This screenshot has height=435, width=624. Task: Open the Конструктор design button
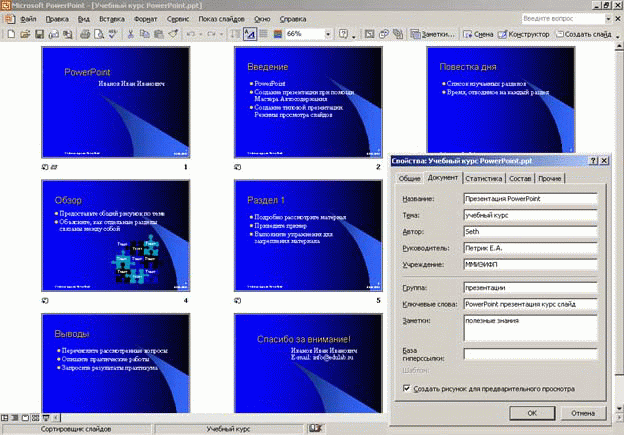(x=524, y=34)
